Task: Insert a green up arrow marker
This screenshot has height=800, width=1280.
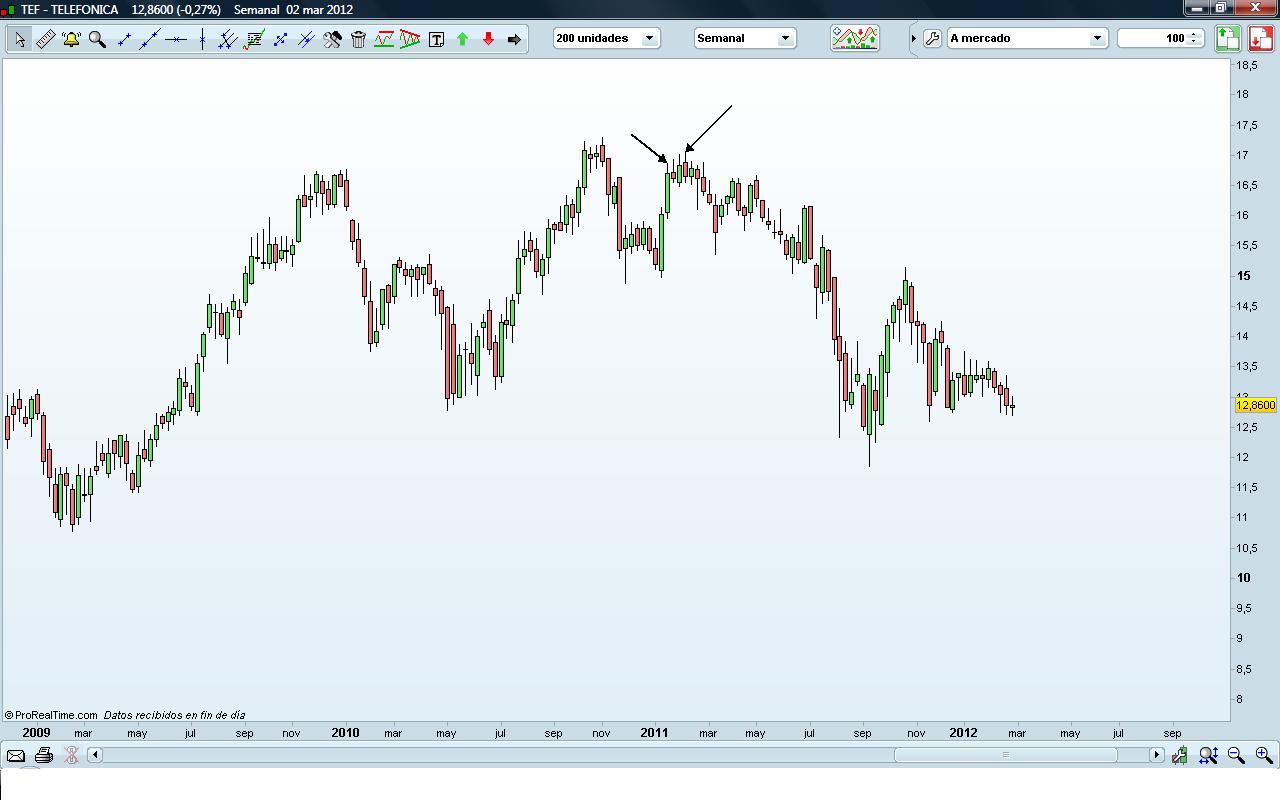Action: (x=462, y=39)
